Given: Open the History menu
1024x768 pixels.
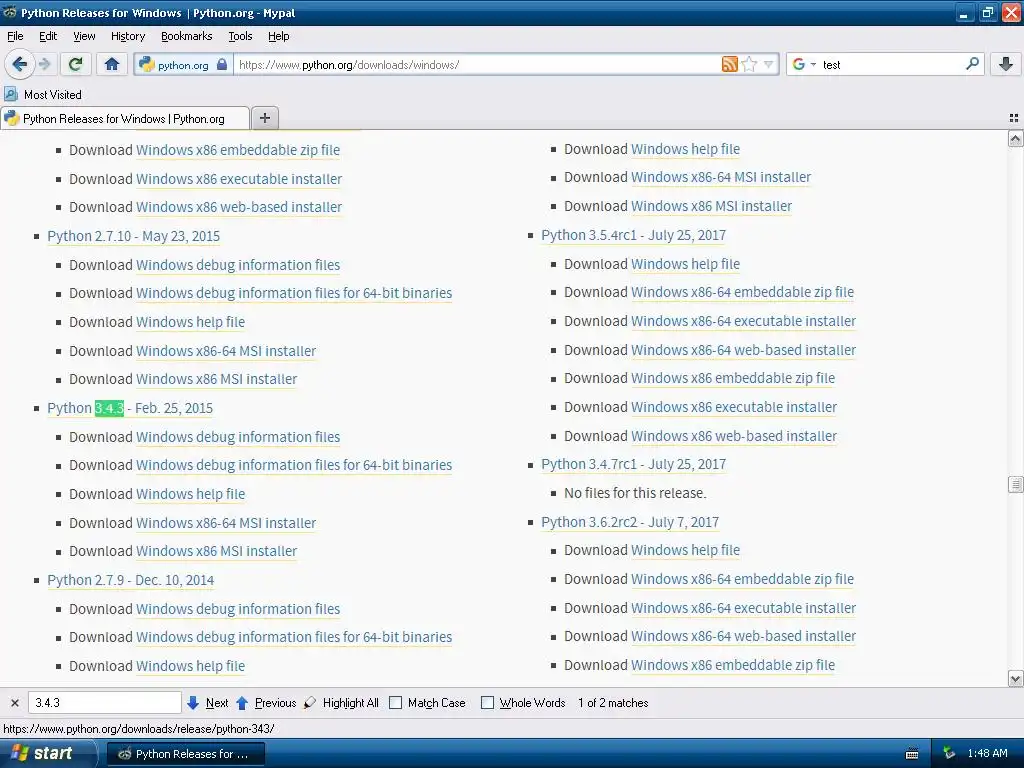Looking at the screenshot, I should pyautogui.click(x=128, y=36).
